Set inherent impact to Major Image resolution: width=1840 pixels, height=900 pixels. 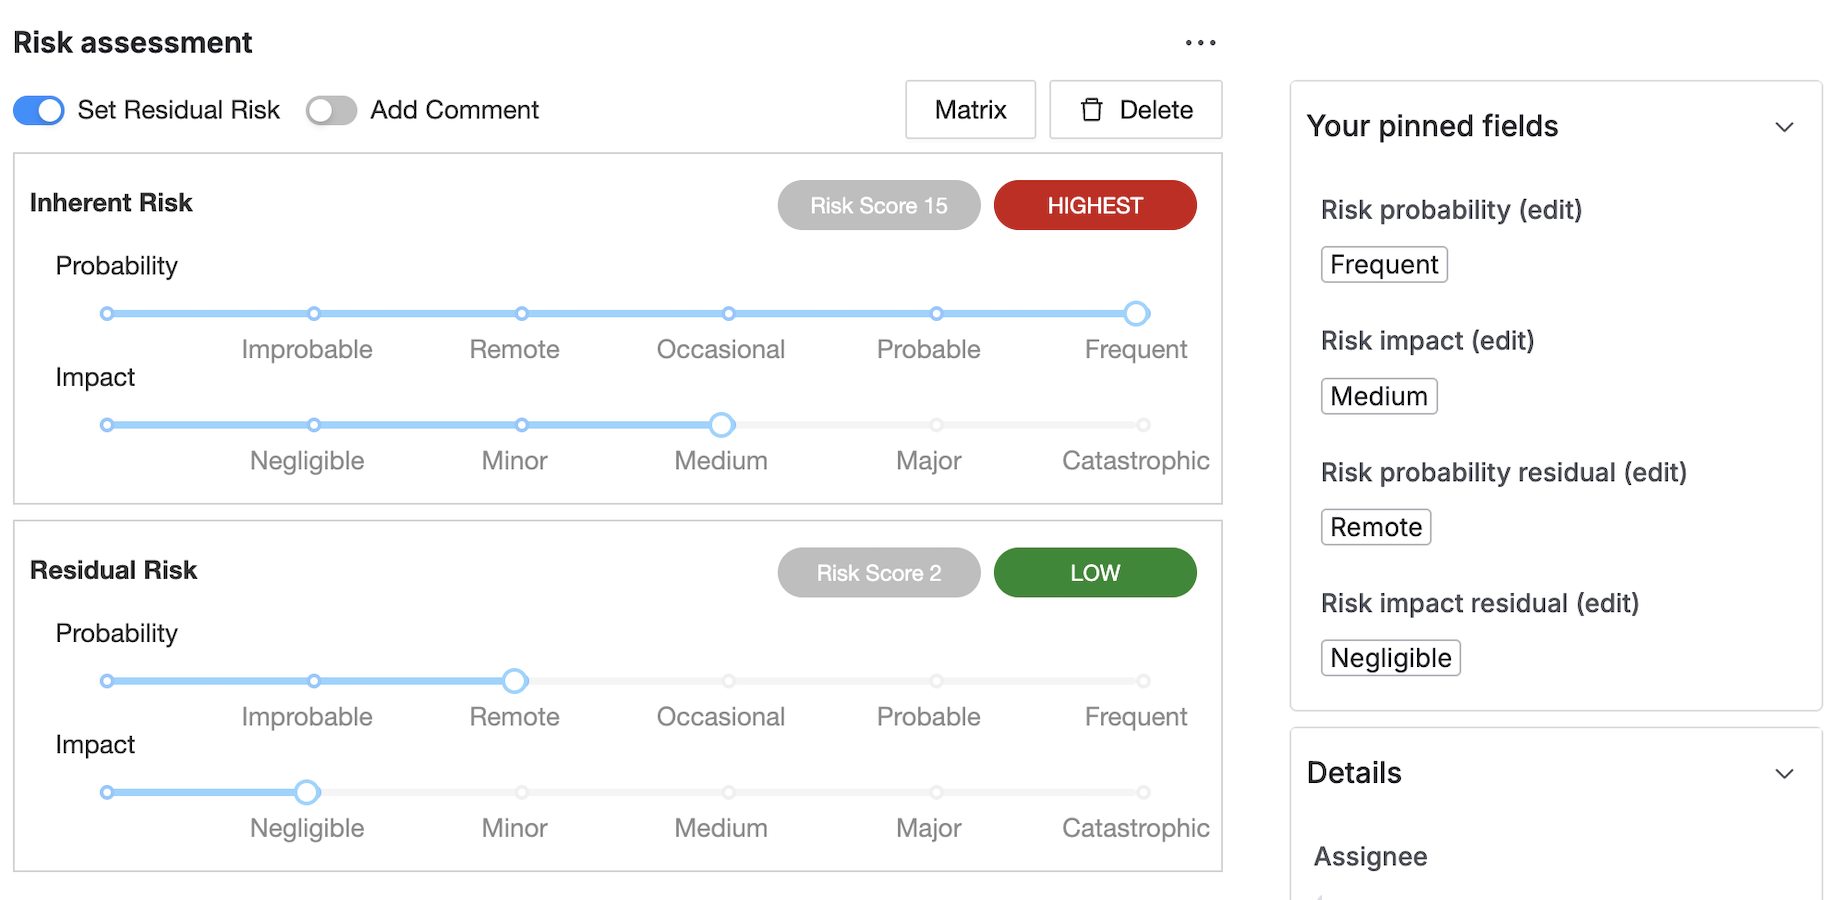click(x=936, y=425)
